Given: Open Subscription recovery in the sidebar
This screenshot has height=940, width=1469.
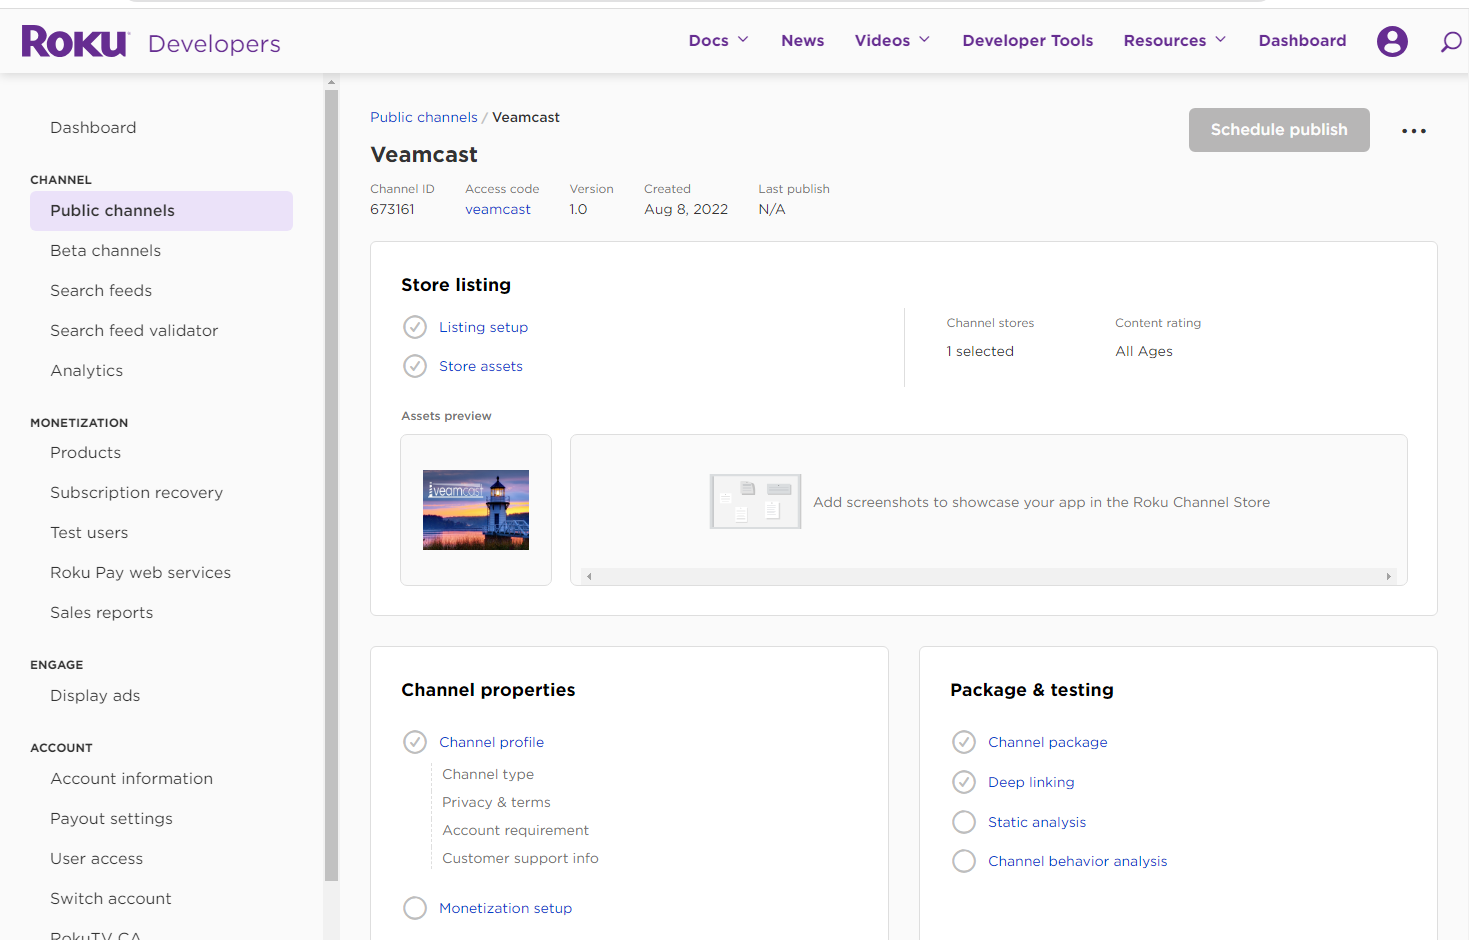Looking at the screenshot, I should coord(137,493).
